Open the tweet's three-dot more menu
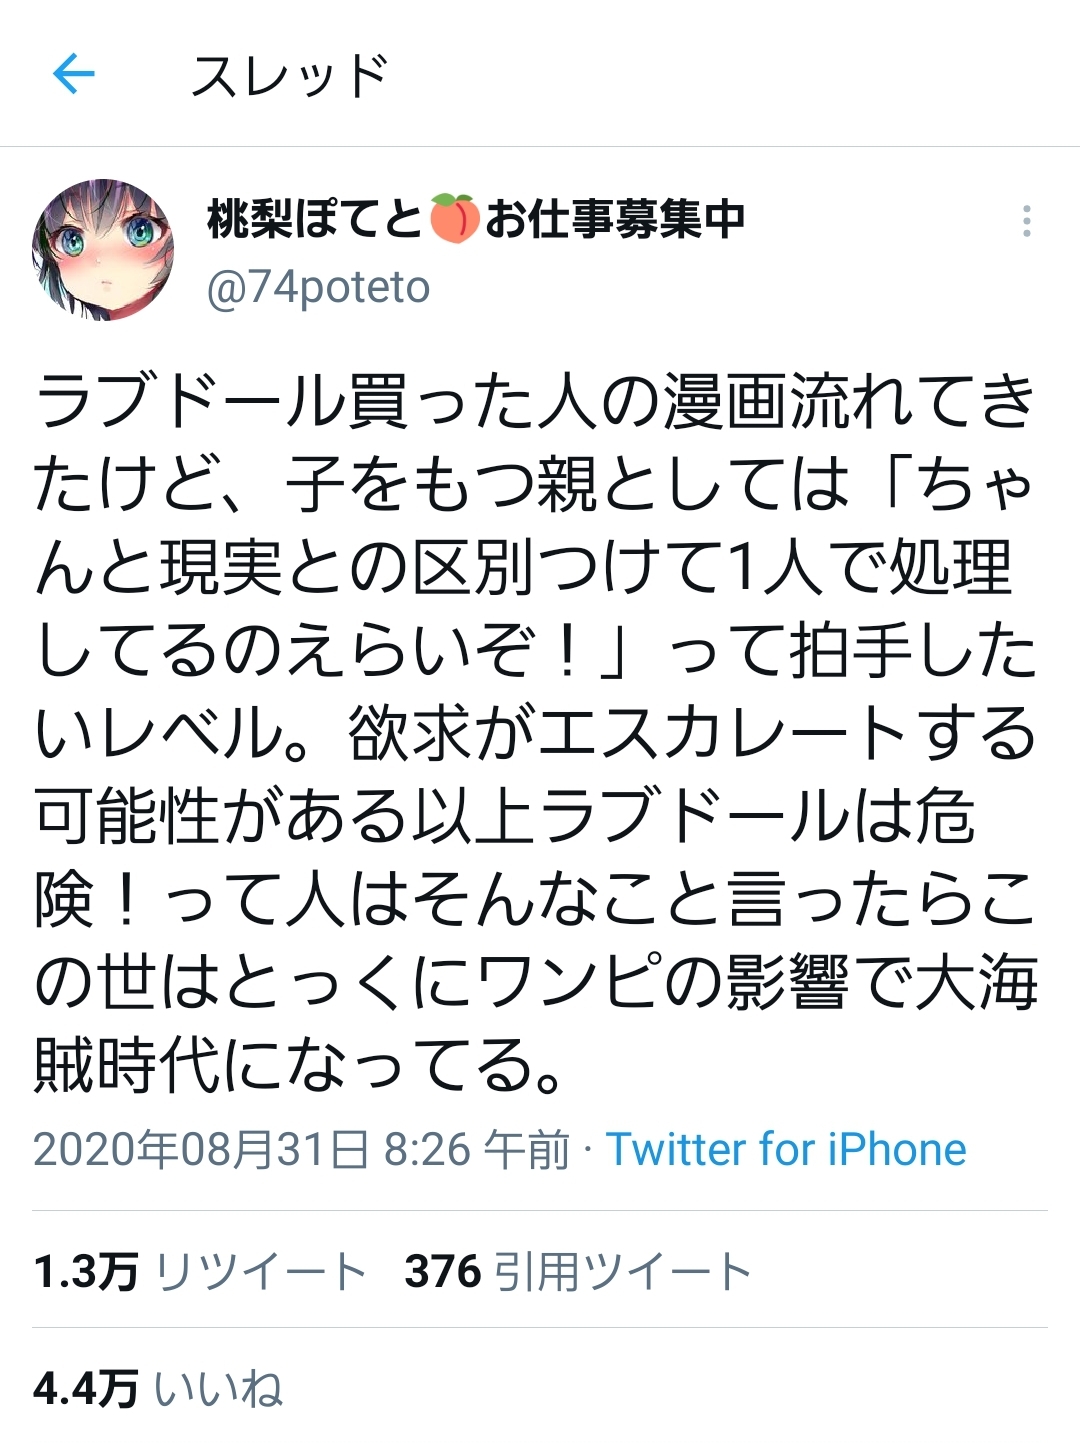 1026,221
